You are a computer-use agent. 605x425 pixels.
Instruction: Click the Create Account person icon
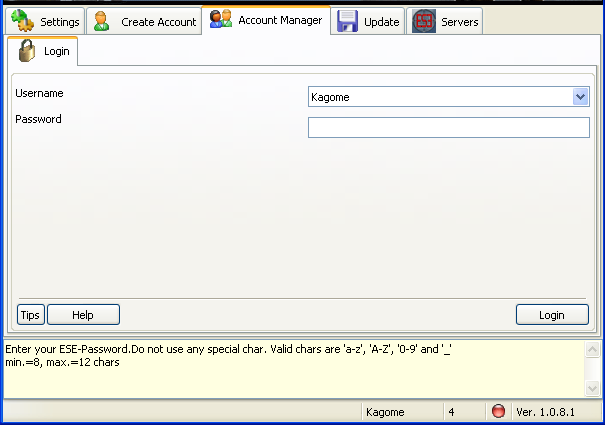pyautogui.click(x=101, y=21)
